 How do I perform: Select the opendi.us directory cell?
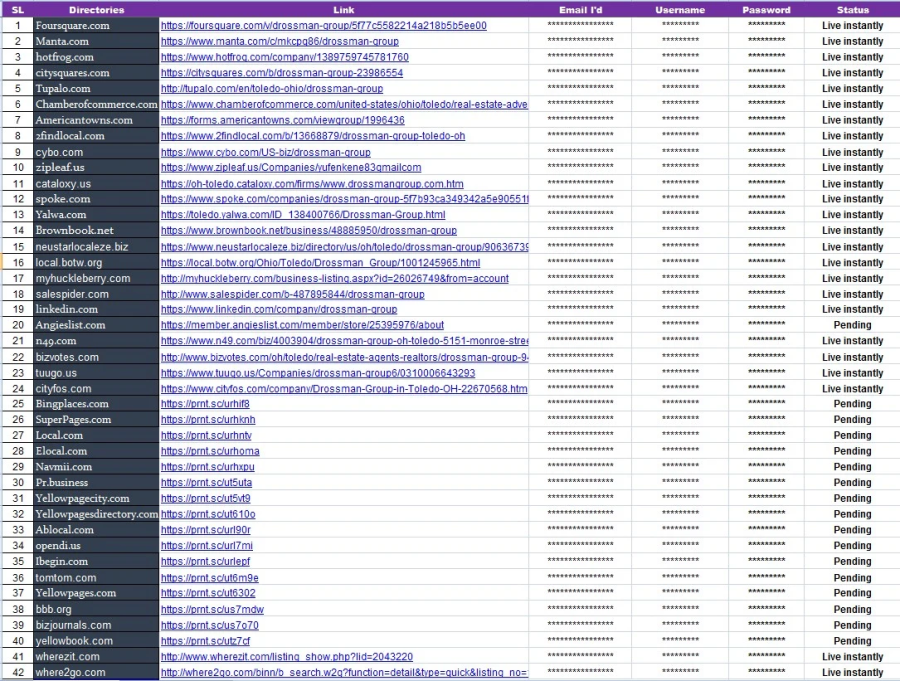[x=96, y=546]
